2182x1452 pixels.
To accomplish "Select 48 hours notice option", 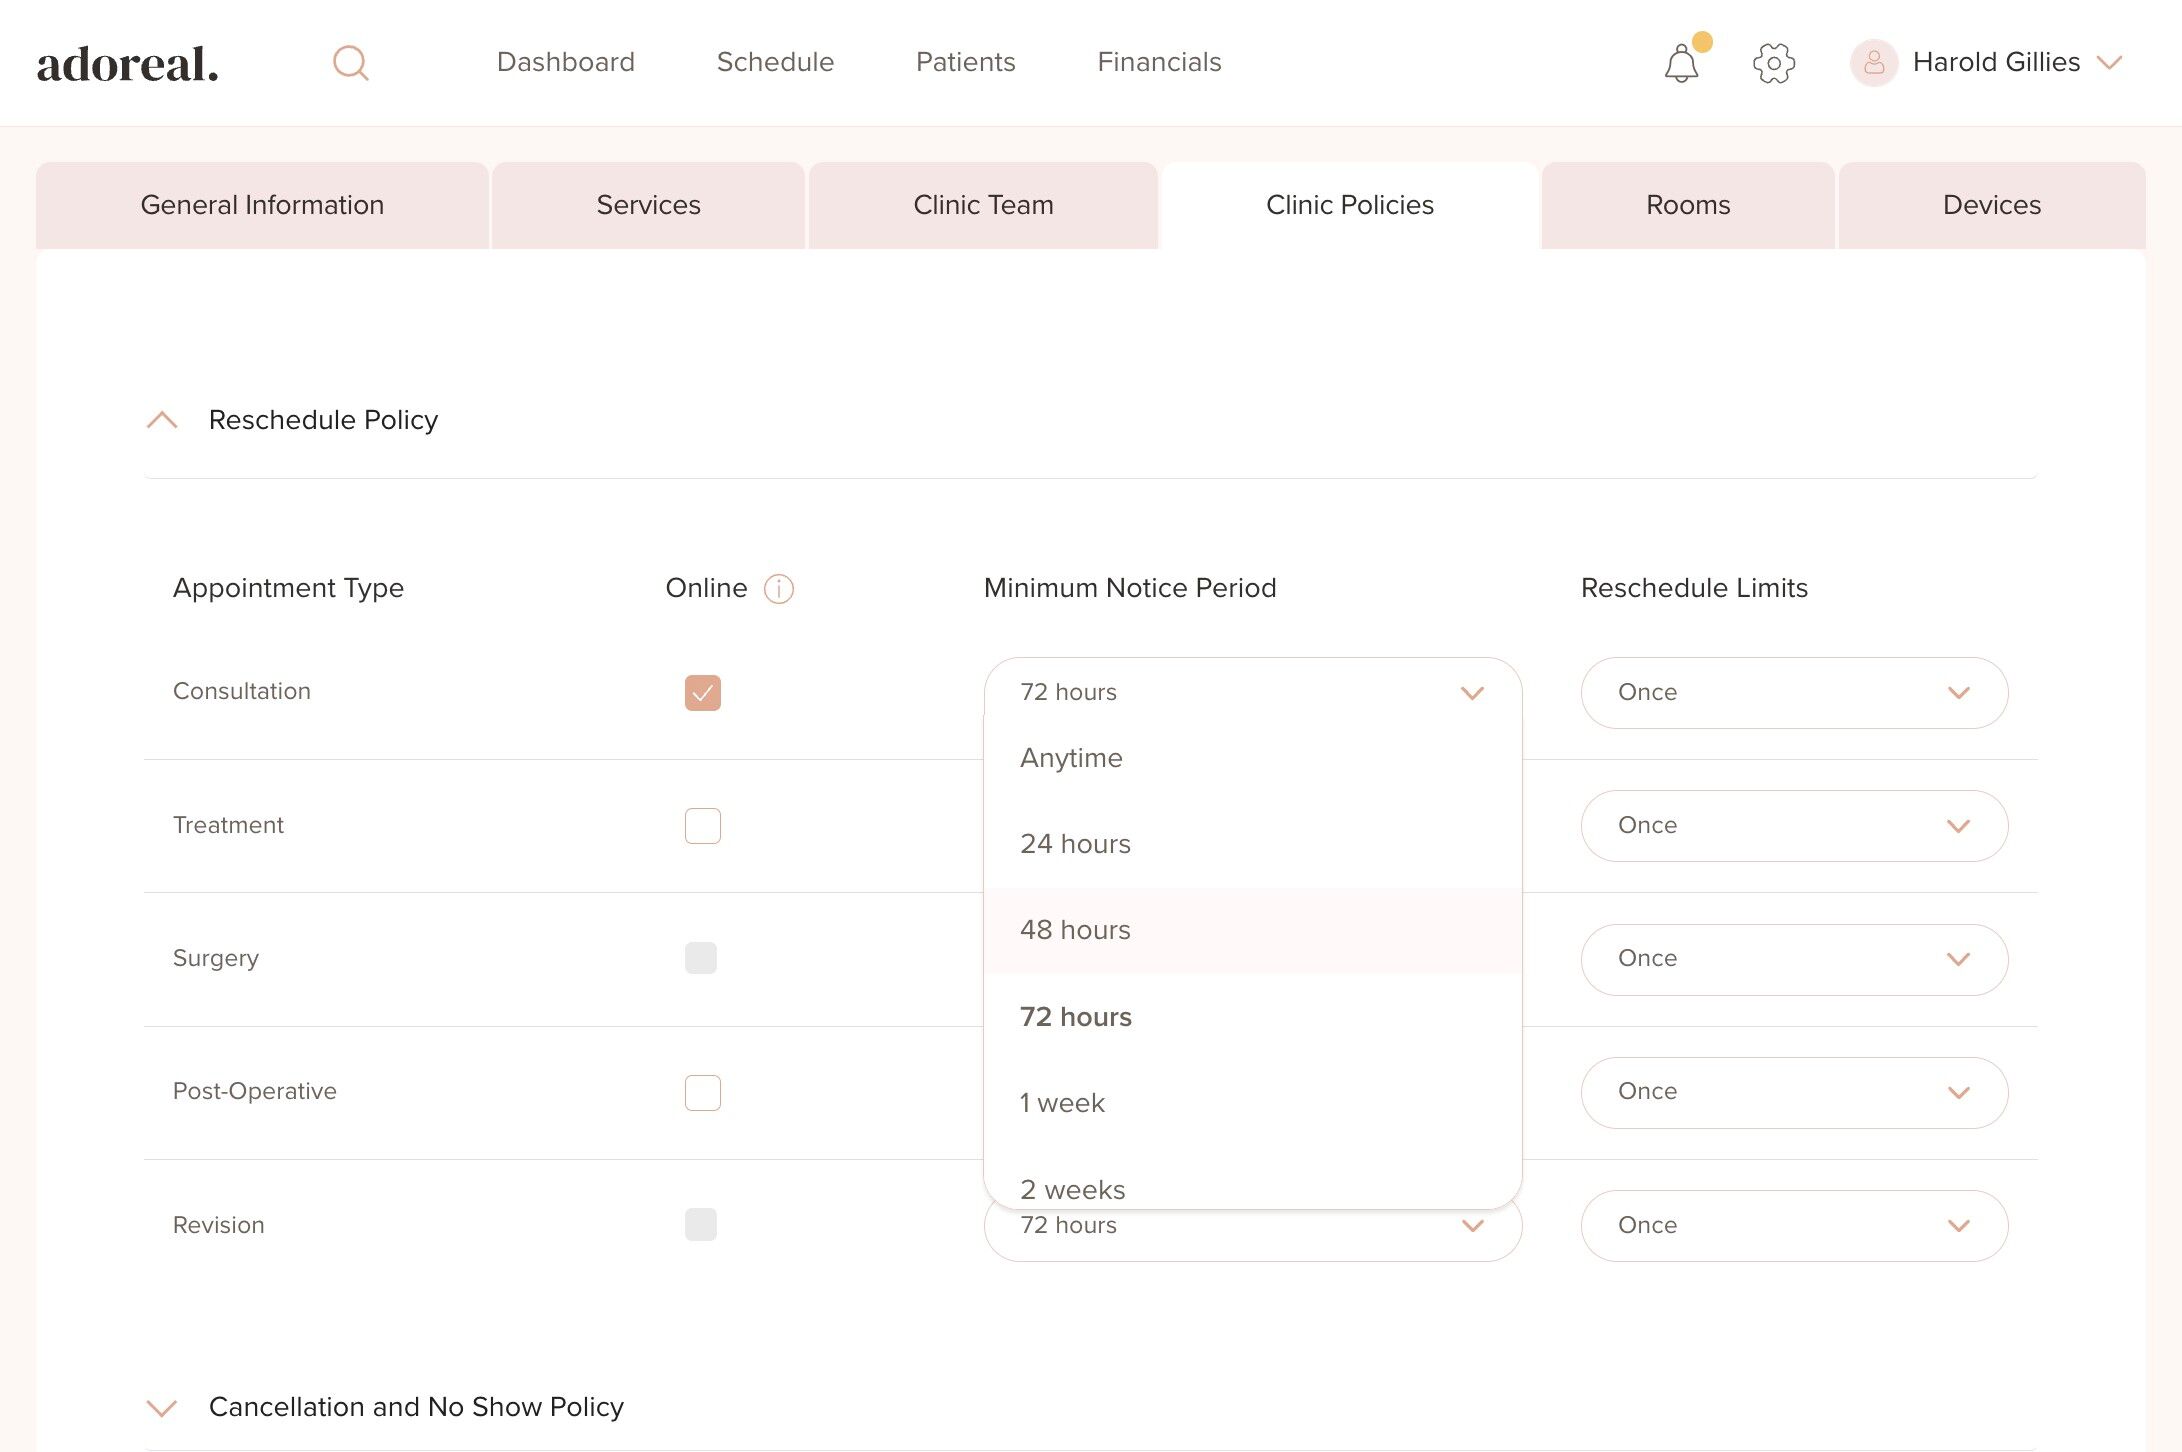I will (1076, 930).
